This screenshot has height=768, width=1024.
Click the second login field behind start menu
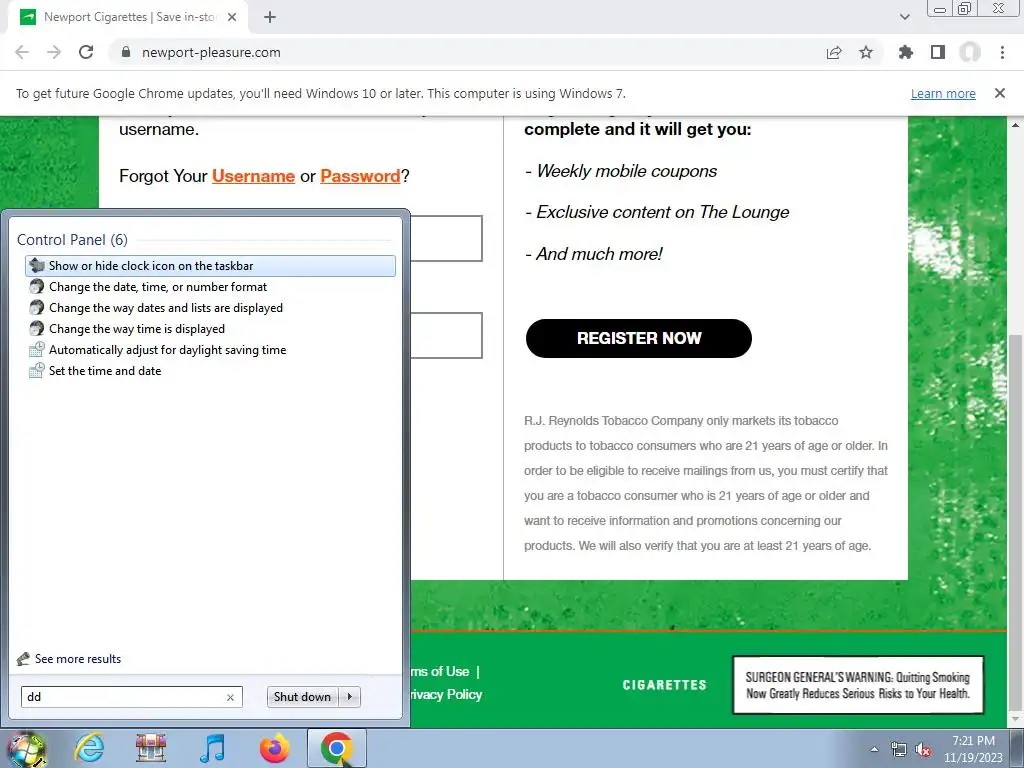click(x=446, y=335)
